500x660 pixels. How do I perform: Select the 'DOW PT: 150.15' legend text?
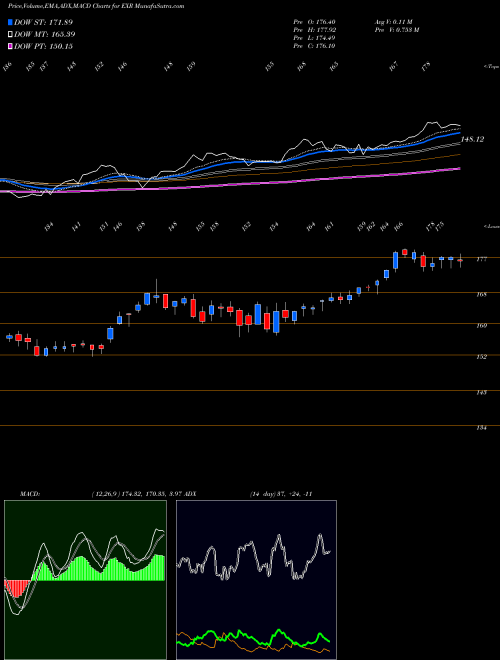pos(43,46)
